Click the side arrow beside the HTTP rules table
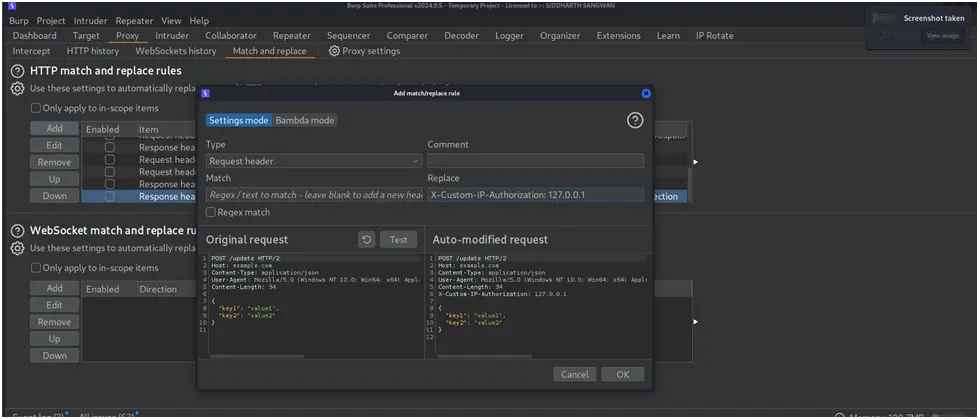 point(696,162)
